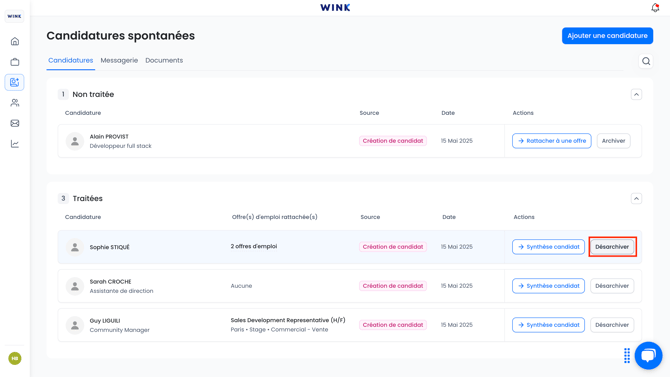Open the user avatar at sidebar bottom

point(15,358)
